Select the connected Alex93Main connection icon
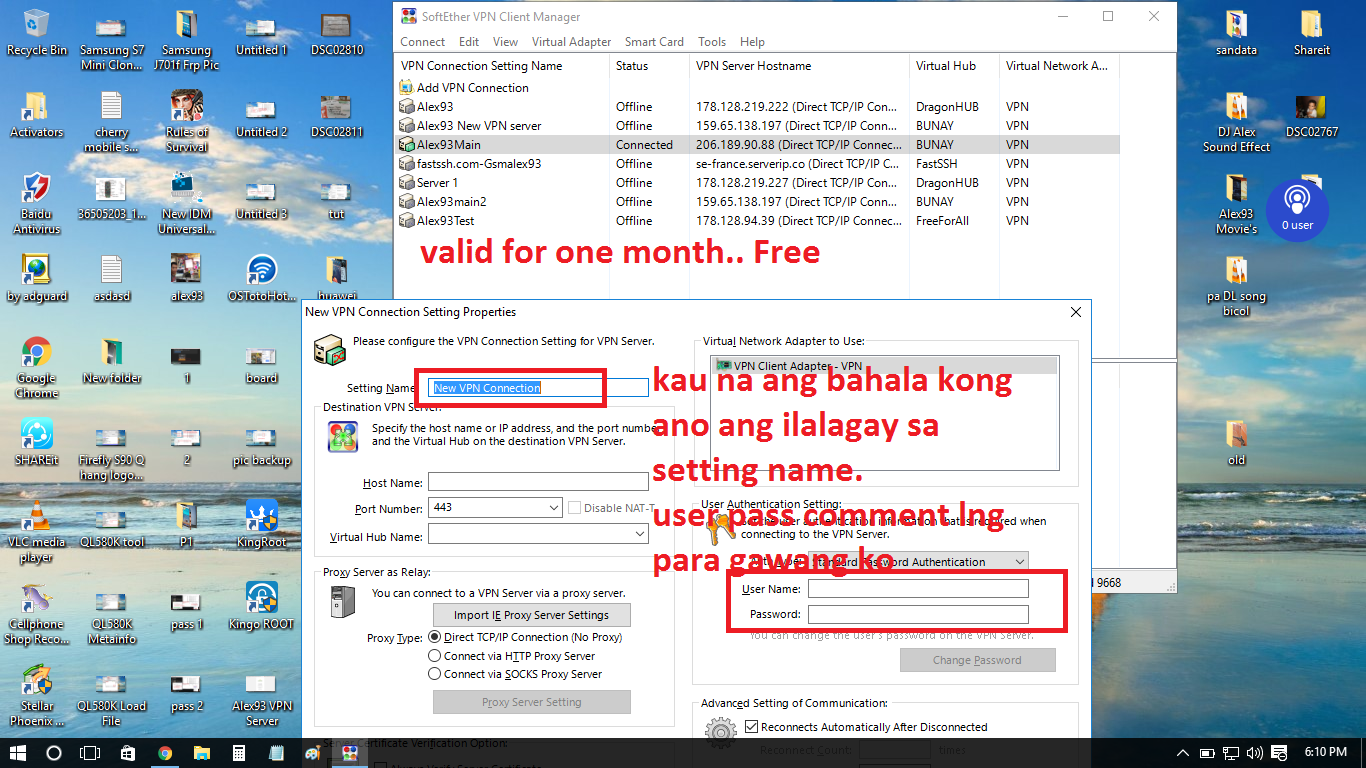The height and width of the screenshot is (768, 1366). pyautogui.click(x=407, y=145)
